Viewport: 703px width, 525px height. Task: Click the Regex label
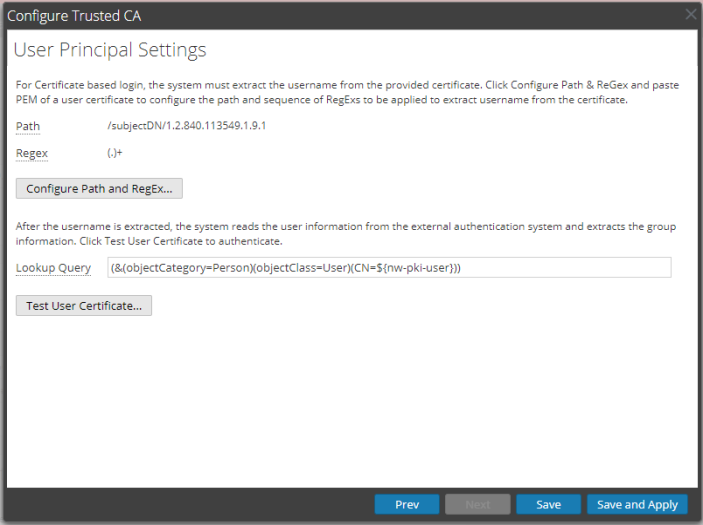[32, 153]
